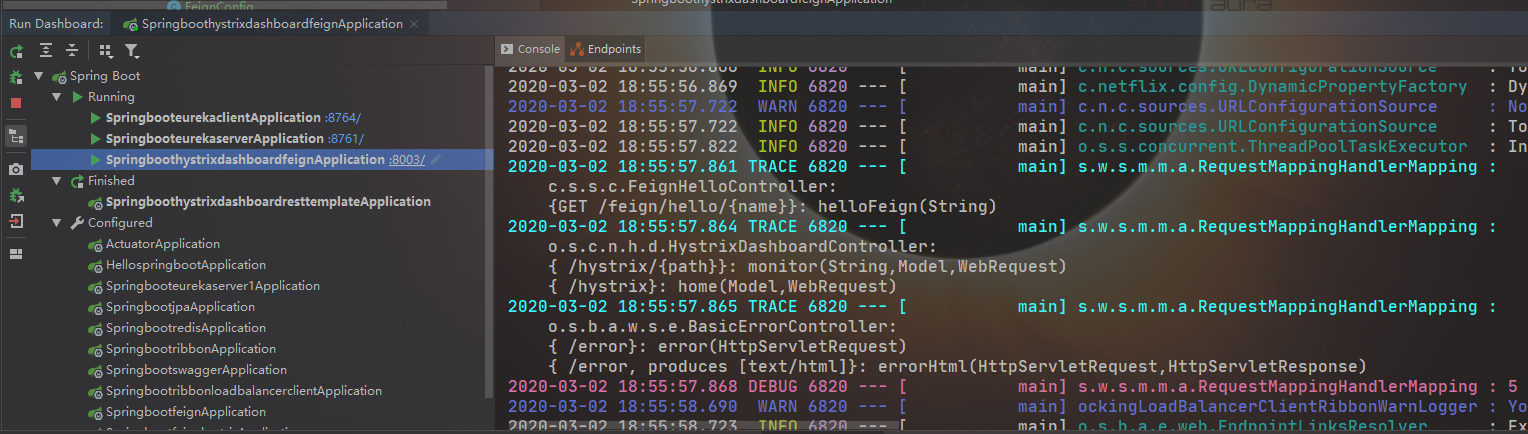
Task: Select SpringbootredisApplication configuration
Action: (x=185, y=328)
